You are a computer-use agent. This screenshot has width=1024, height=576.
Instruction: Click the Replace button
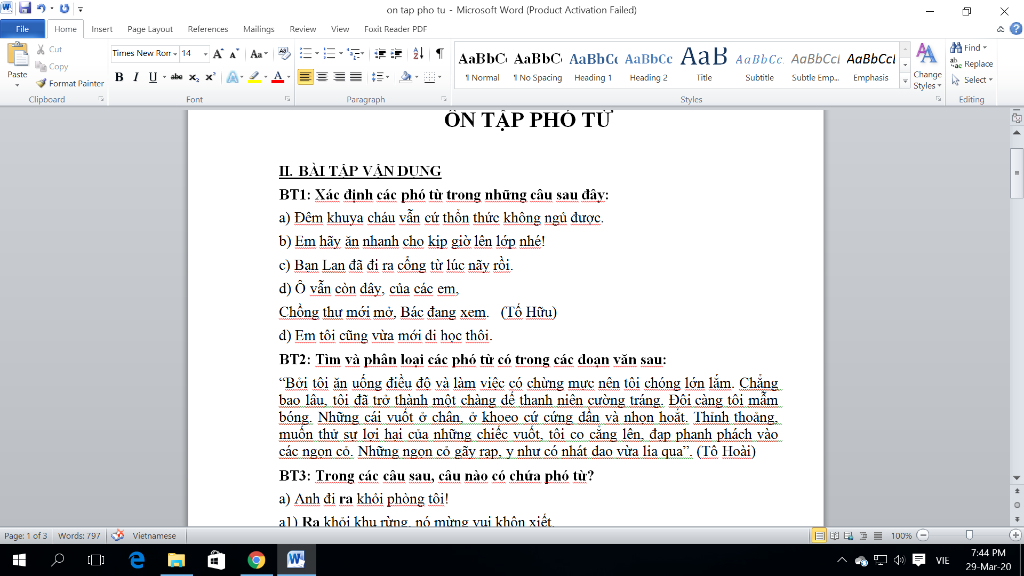pos(972,64)
